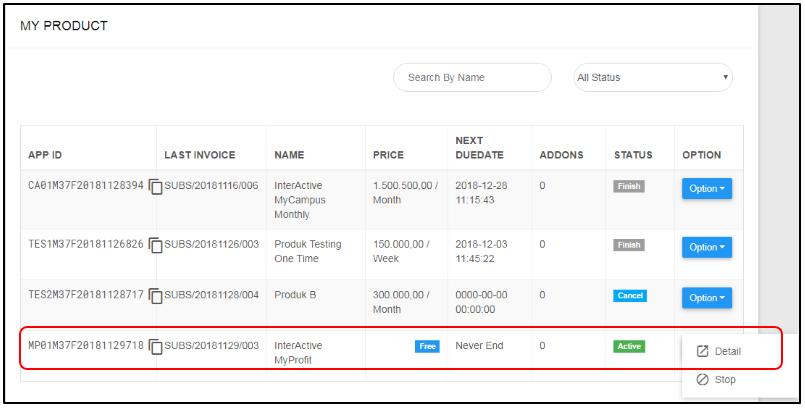Click the Cancel status badge of Produk B
805x408 pixels.
(630, 296)
